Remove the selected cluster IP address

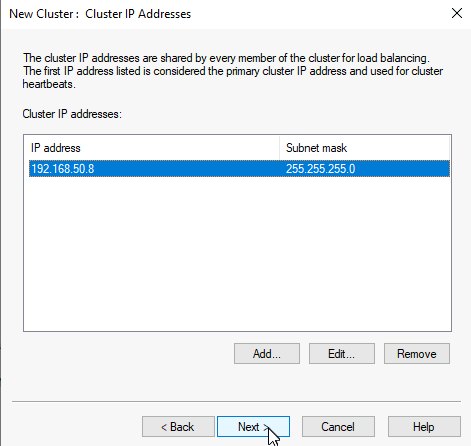pyautogui.click(x=417, y=353)
